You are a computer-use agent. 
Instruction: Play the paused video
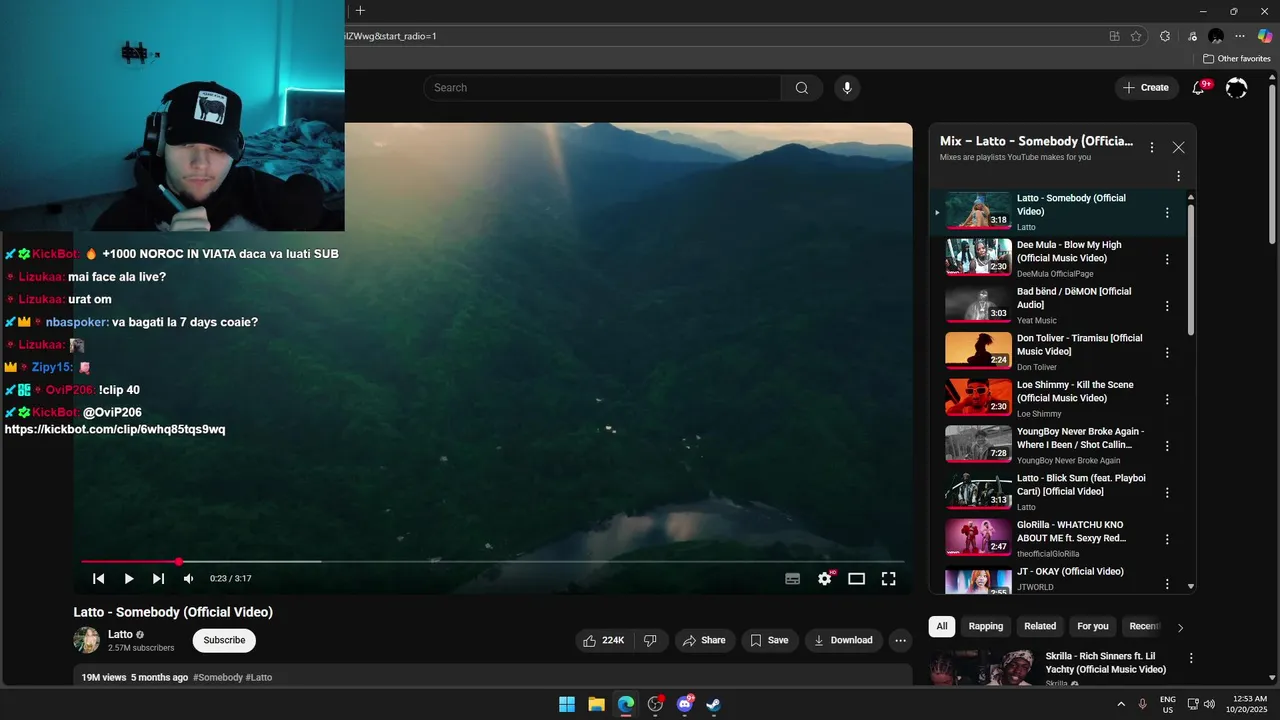[128, 578]
